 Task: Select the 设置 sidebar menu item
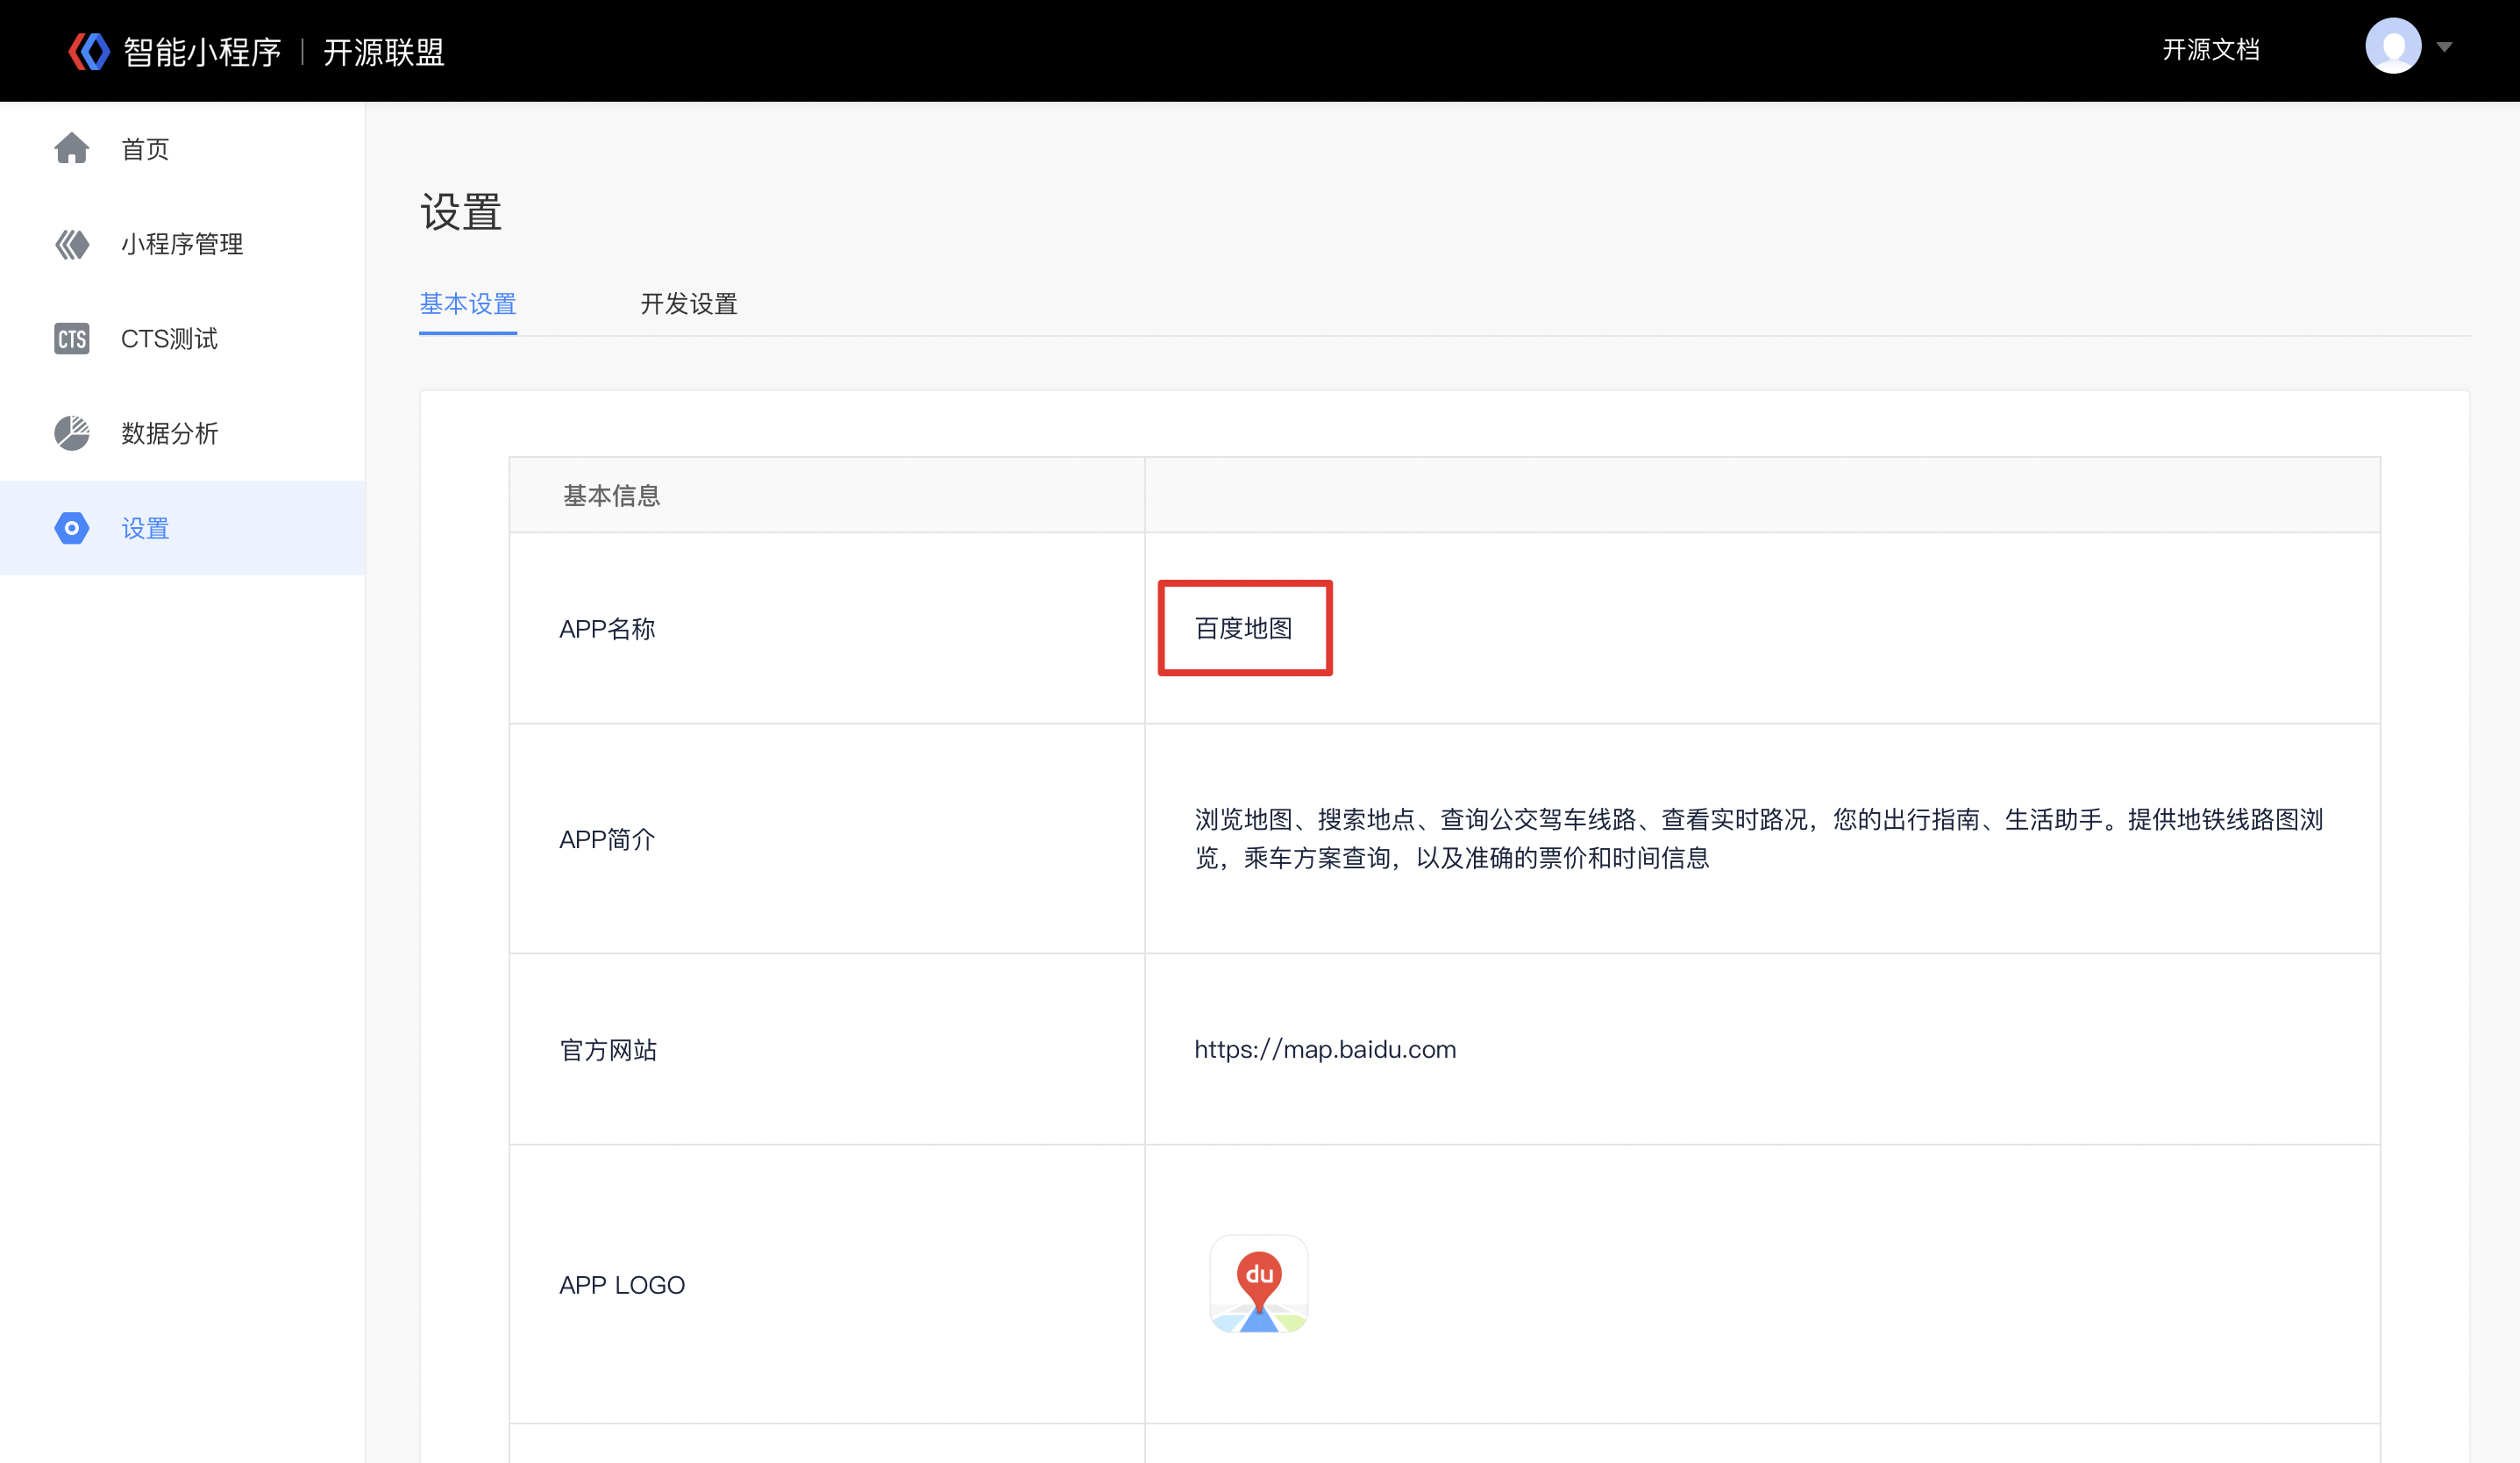tap(182, 528)
